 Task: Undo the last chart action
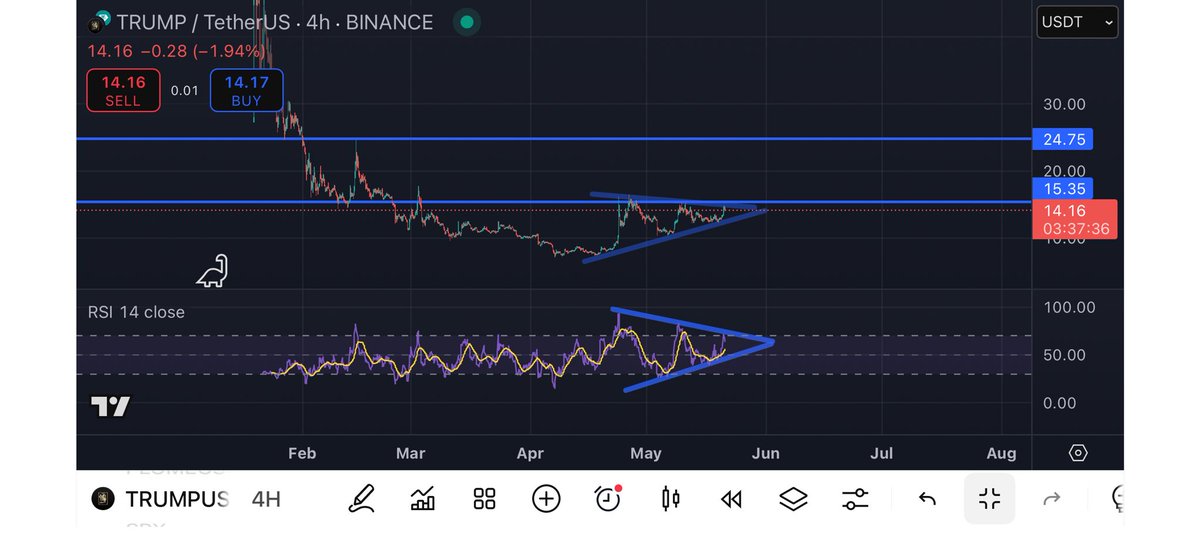[x=927, y=498]
